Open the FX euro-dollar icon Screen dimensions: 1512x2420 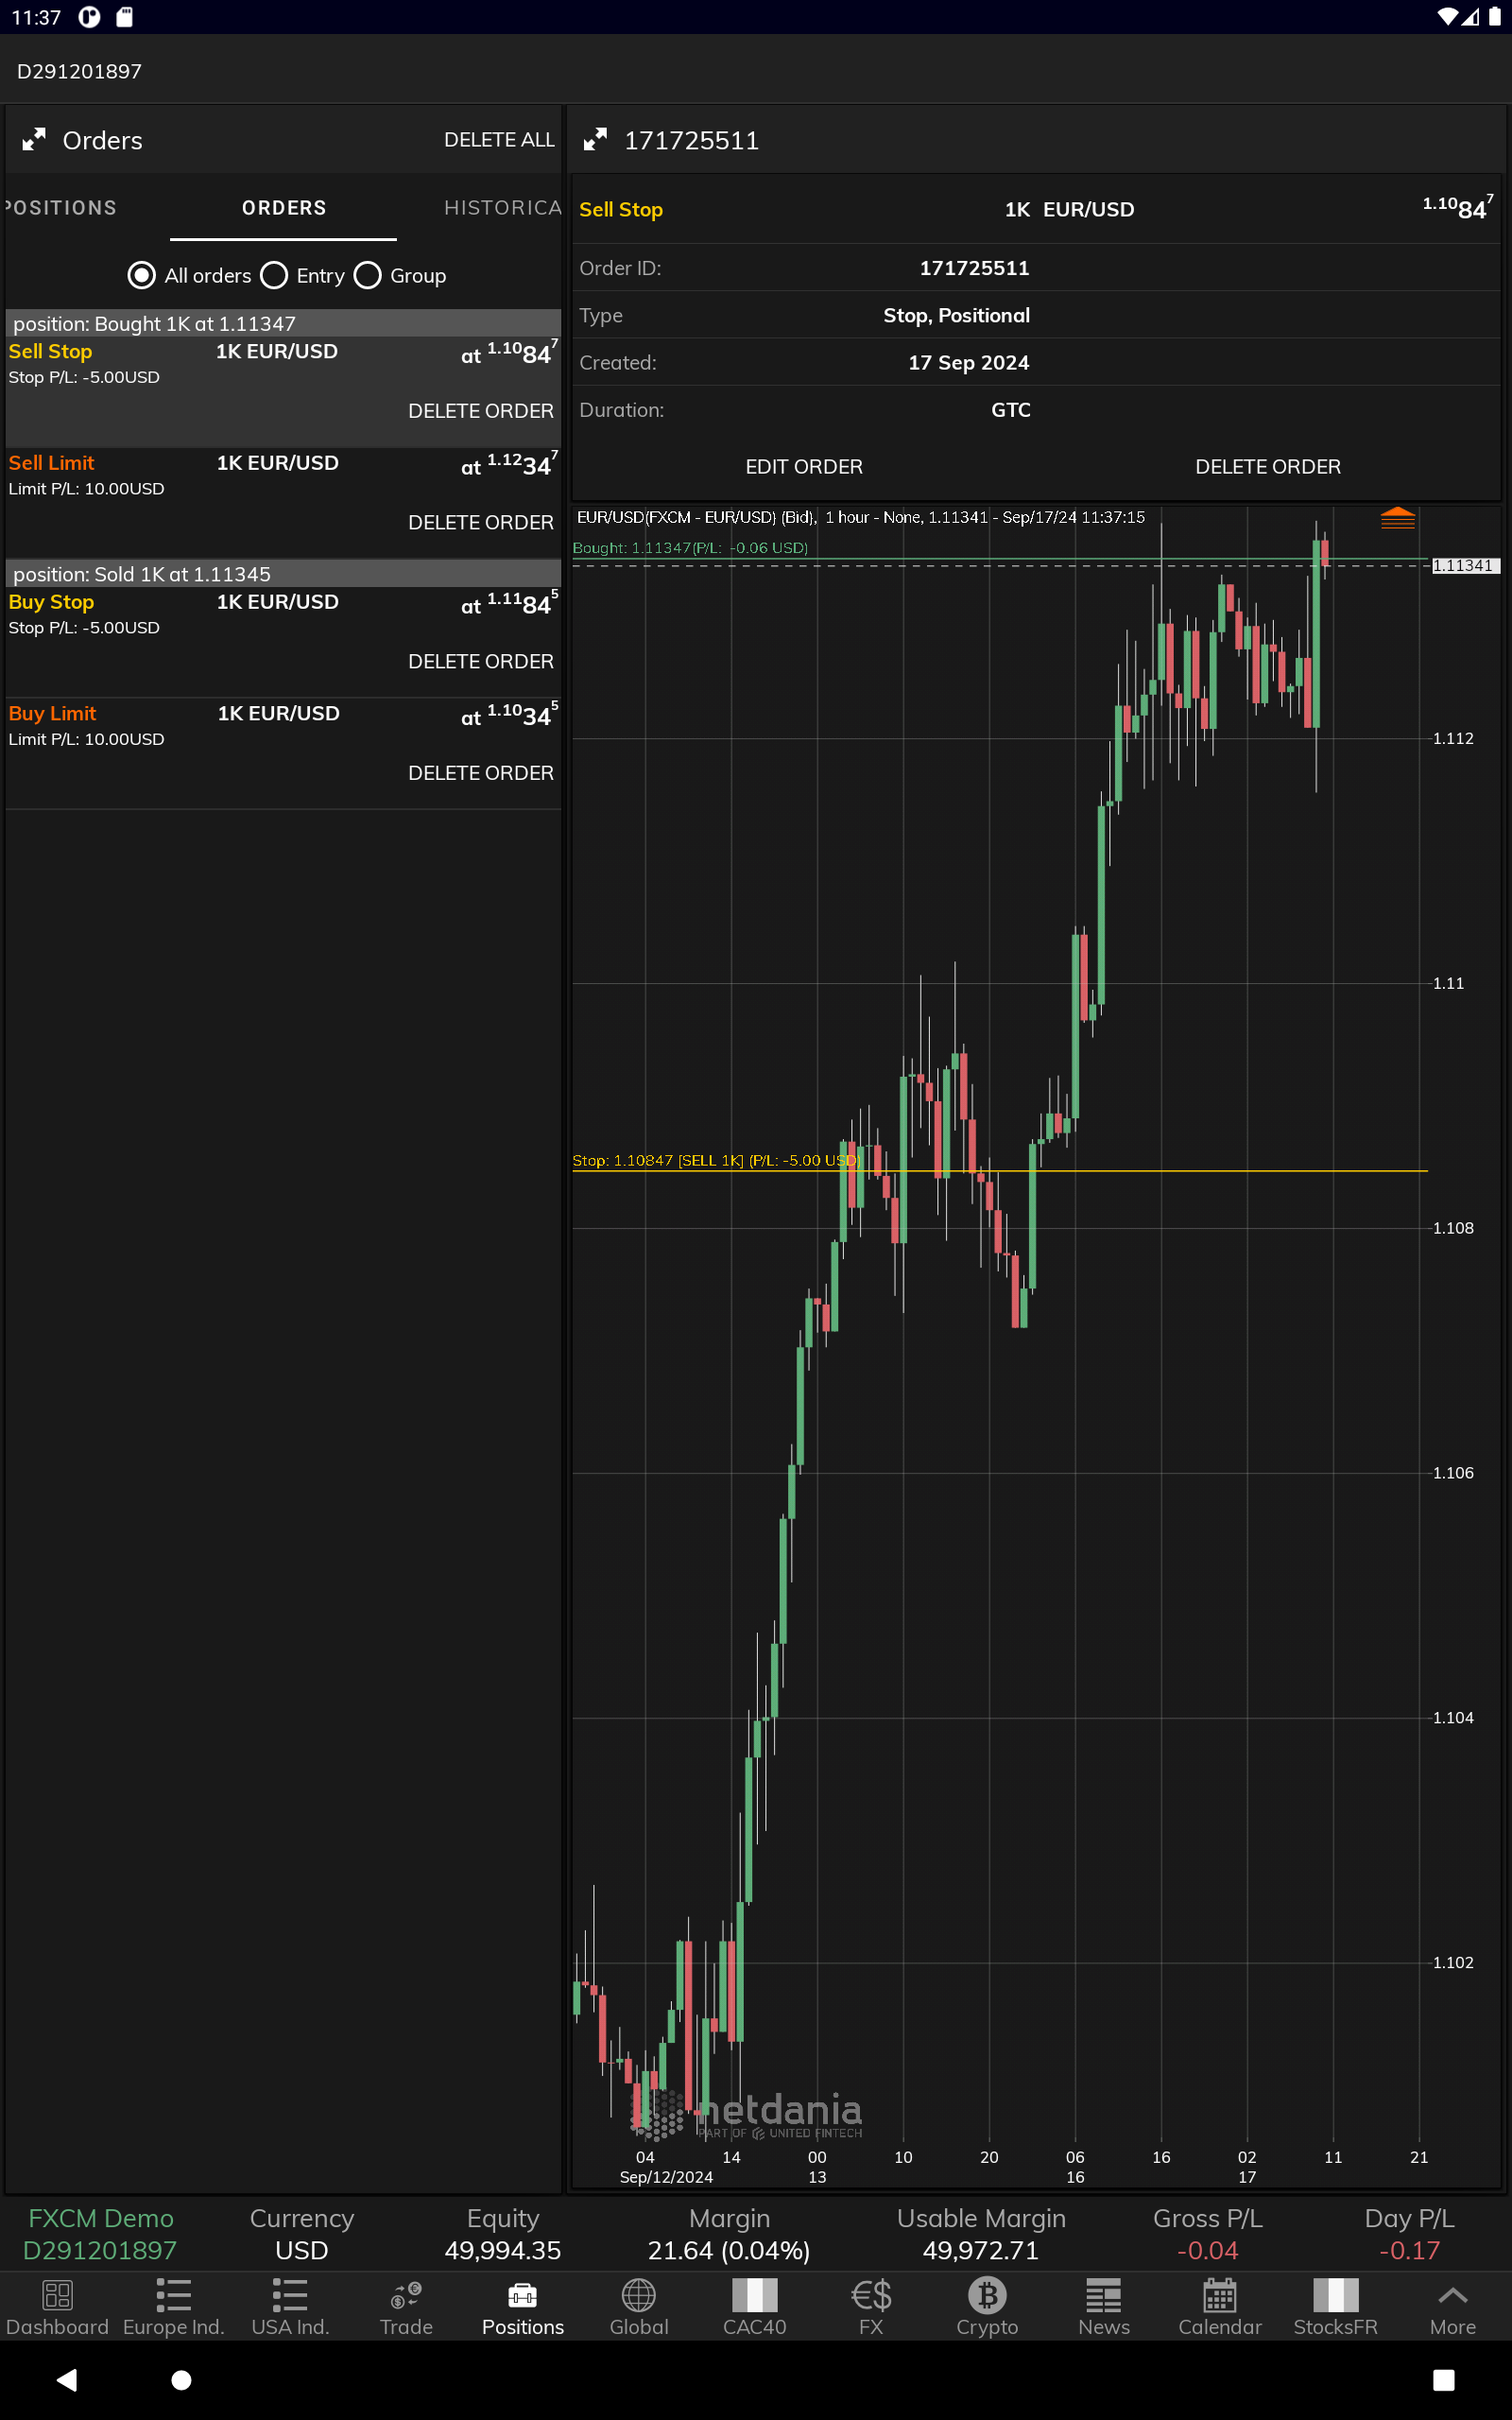[871, 2295]
